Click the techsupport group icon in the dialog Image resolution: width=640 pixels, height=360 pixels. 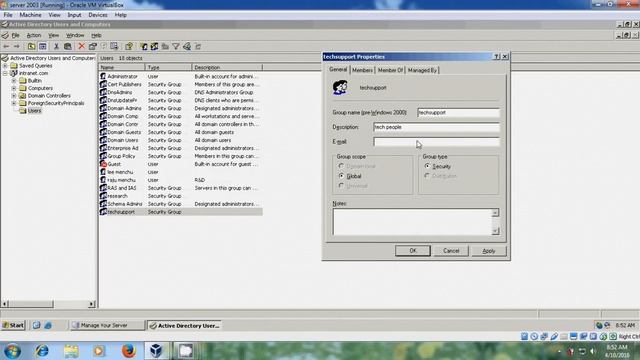pyautogui.click(x=340, y=88)
